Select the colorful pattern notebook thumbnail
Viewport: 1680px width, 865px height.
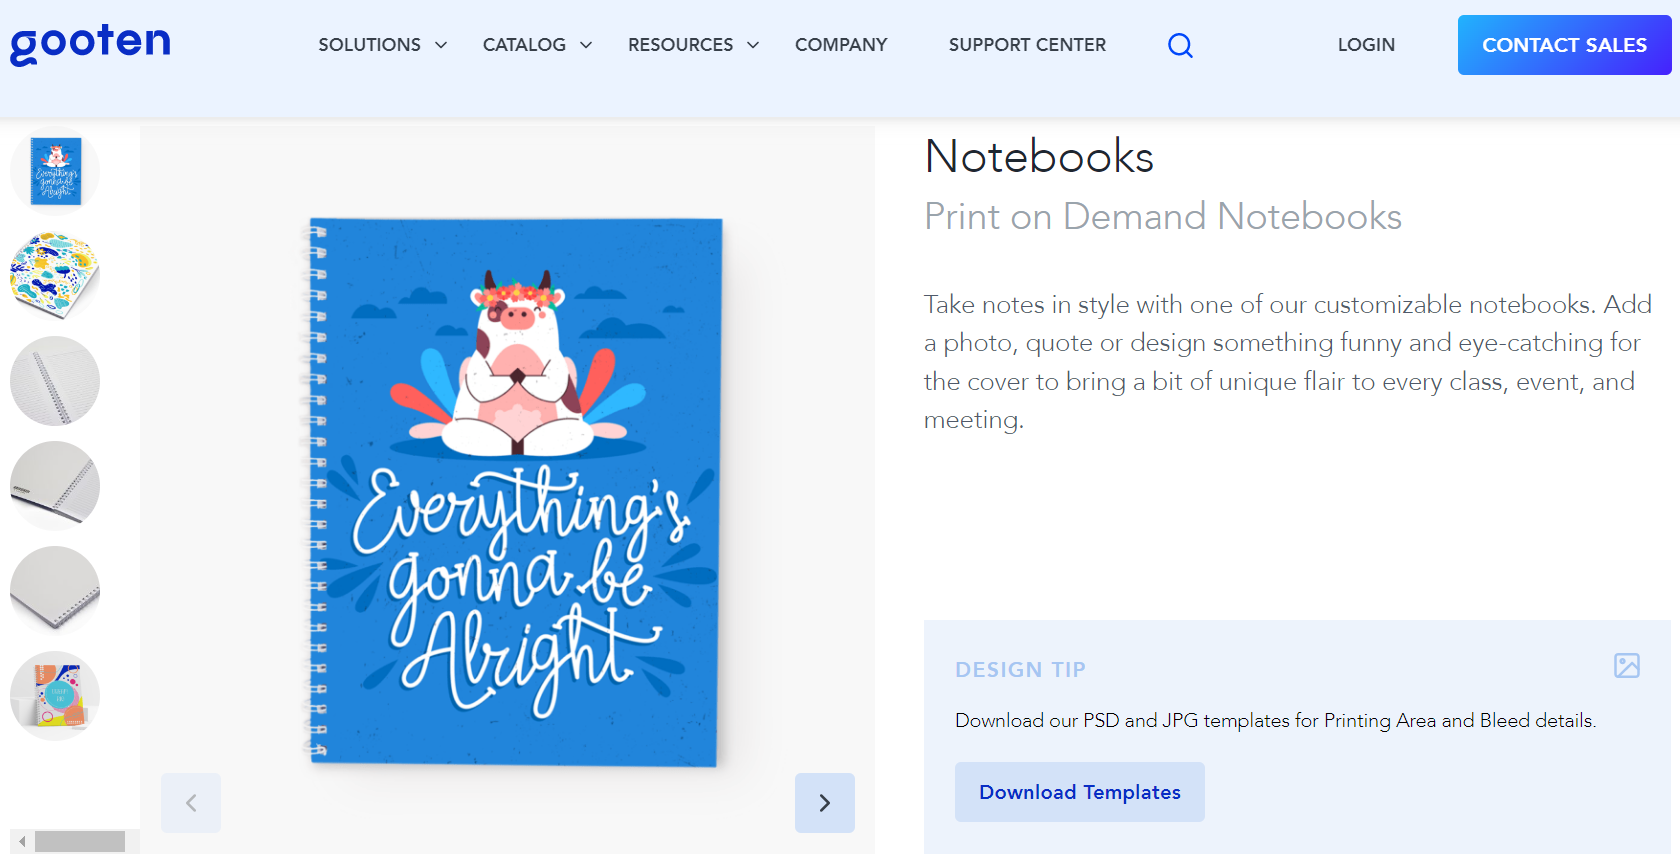coord(55,276)
